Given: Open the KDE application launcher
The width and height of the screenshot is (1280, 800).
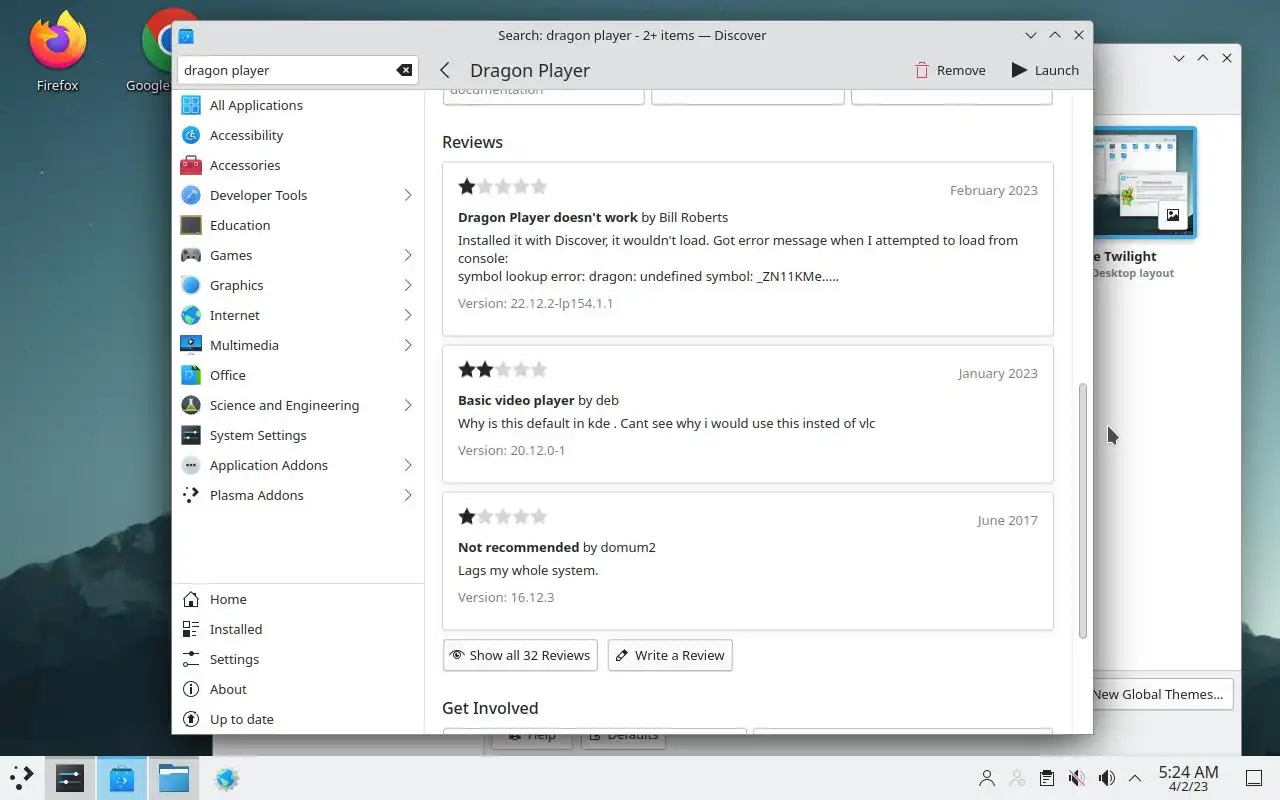Looking at the screenshot, I should [x=22, y=778].
